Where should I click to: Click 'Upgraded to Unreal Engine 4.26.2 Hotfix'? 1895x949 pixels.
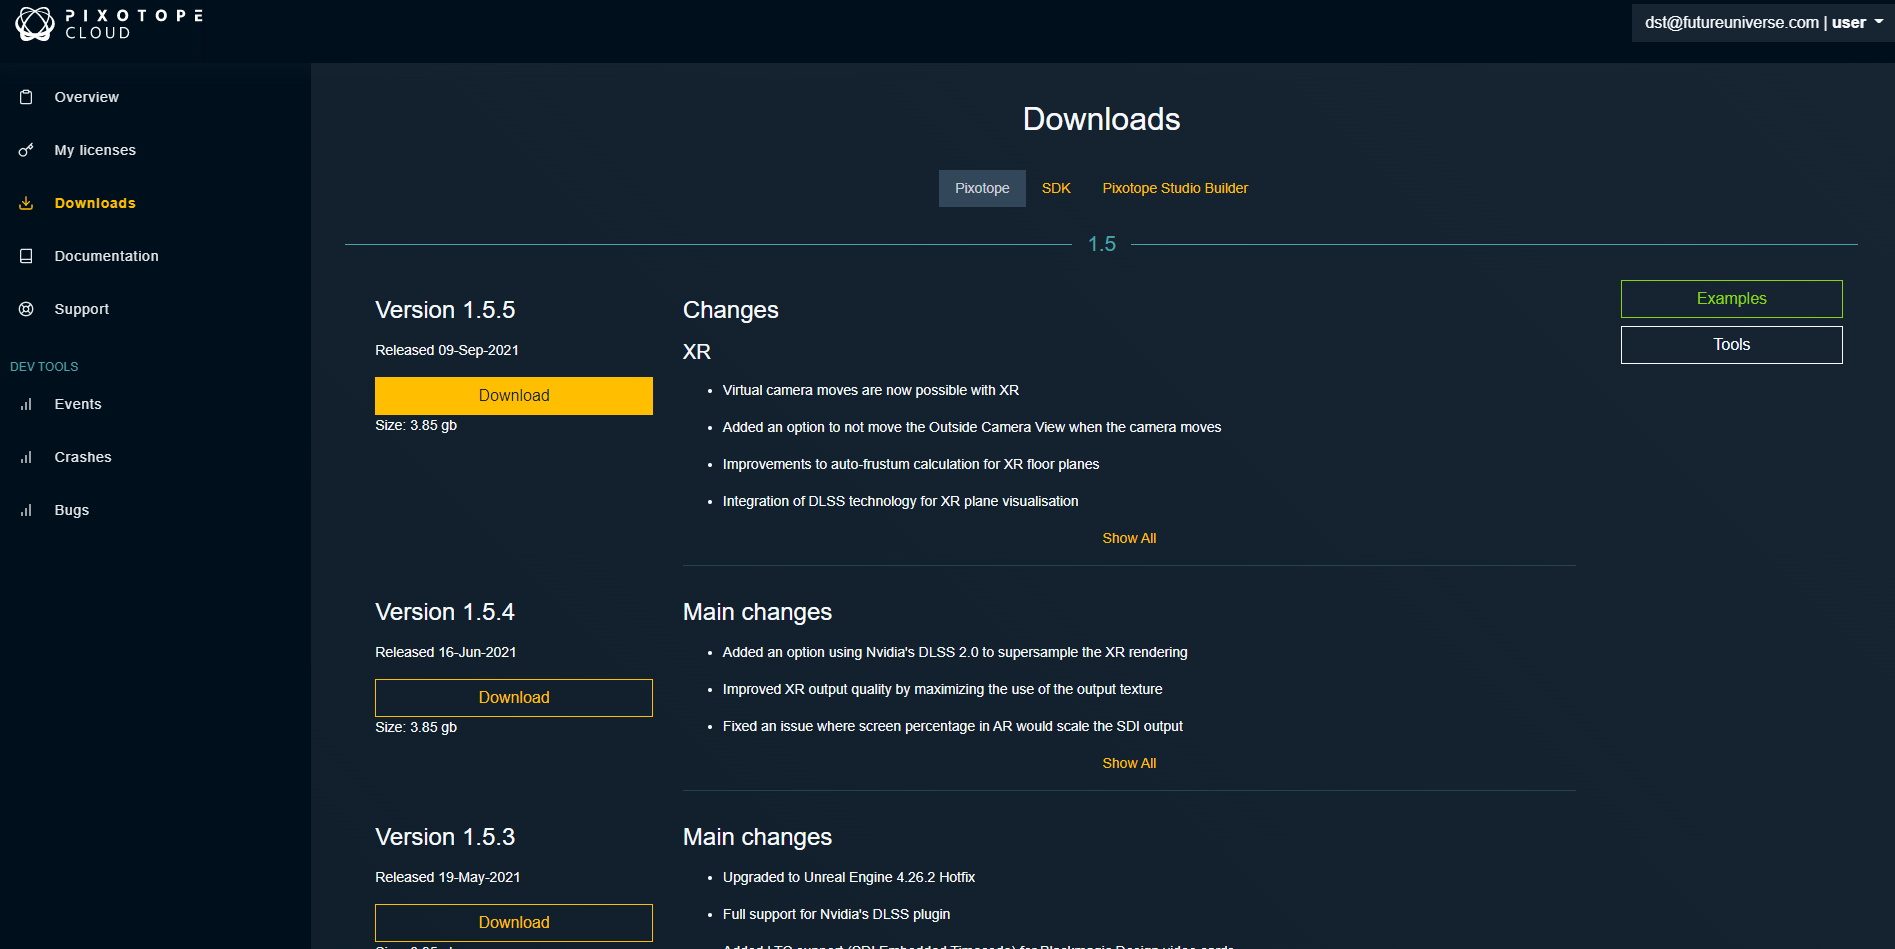tap(849, 877)
